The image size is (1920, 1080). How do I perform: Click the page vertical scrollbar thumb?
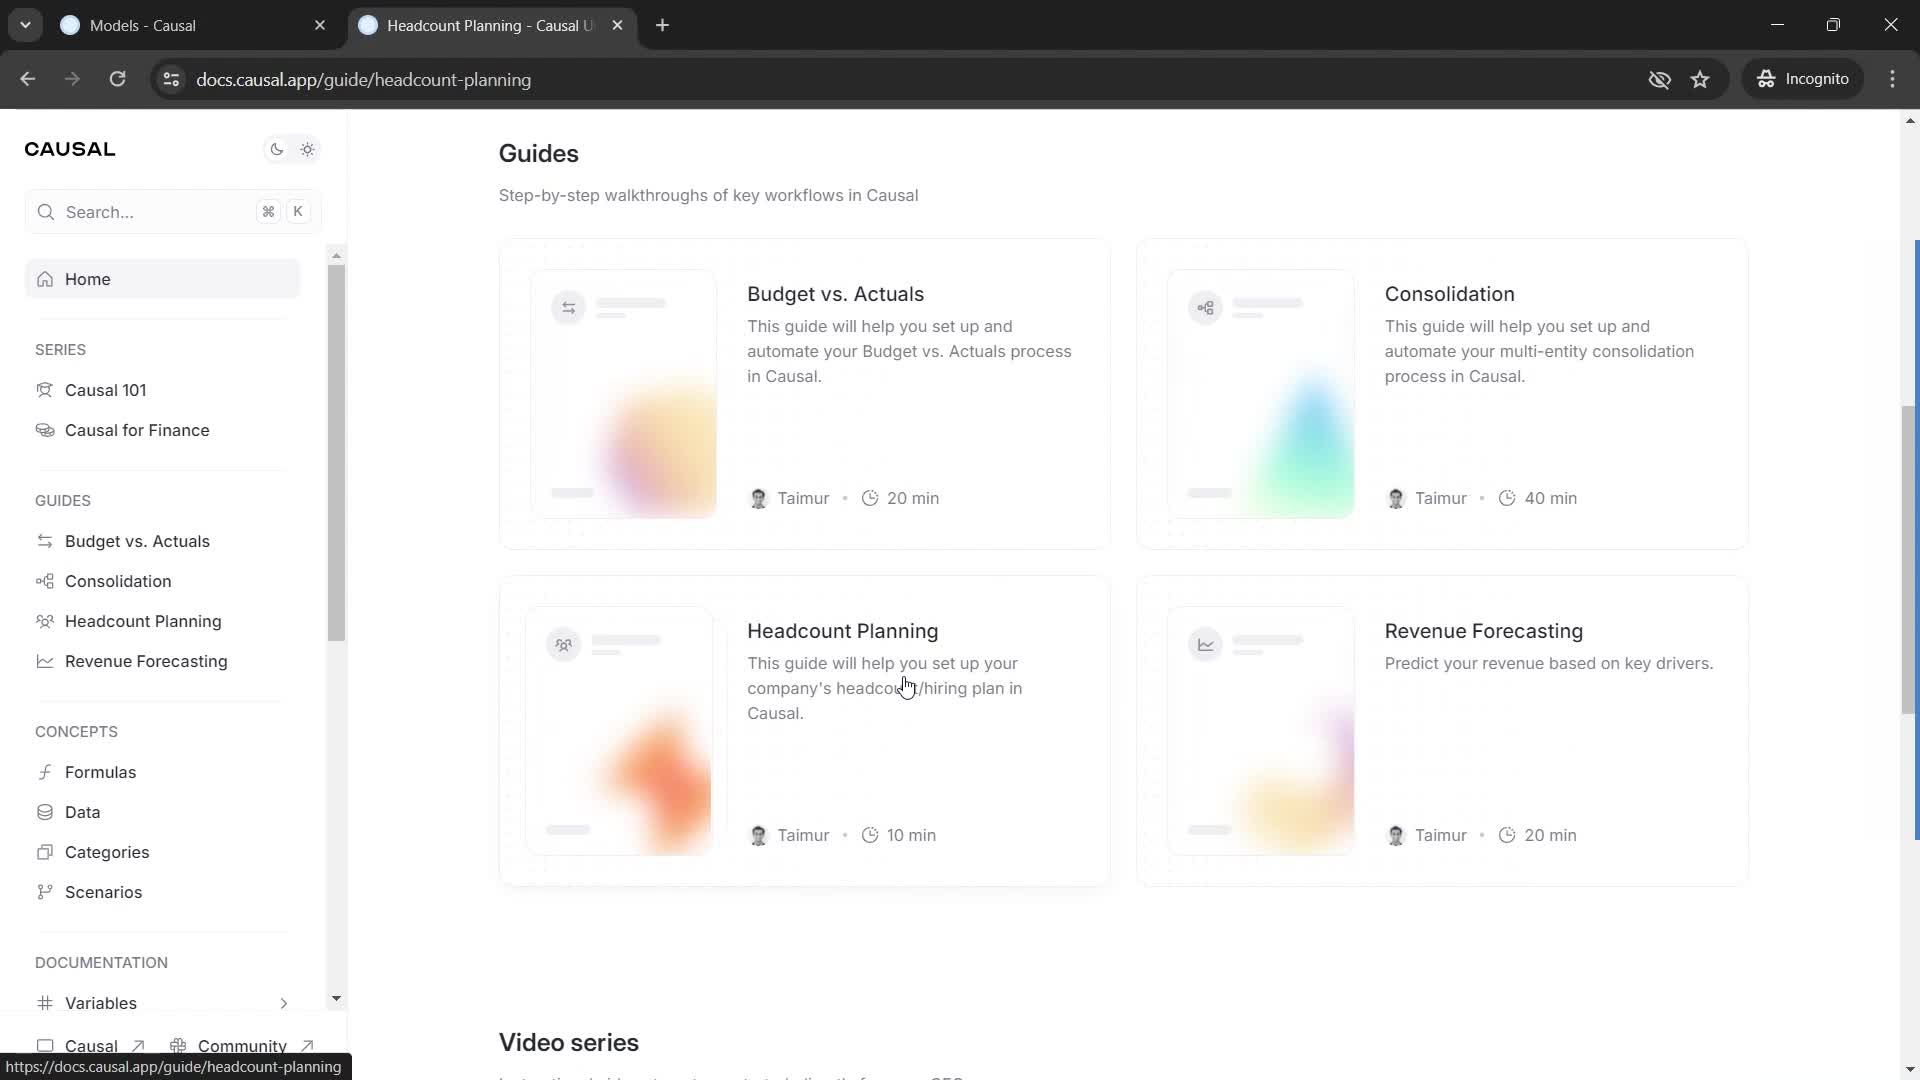(x=1908, y=560)
